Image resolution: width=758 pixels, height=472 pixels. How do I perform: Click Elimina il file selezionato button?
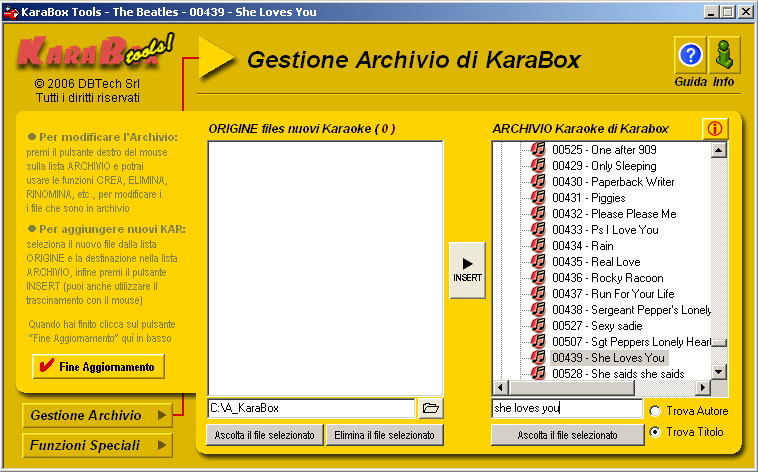click(x=384, y=435)
